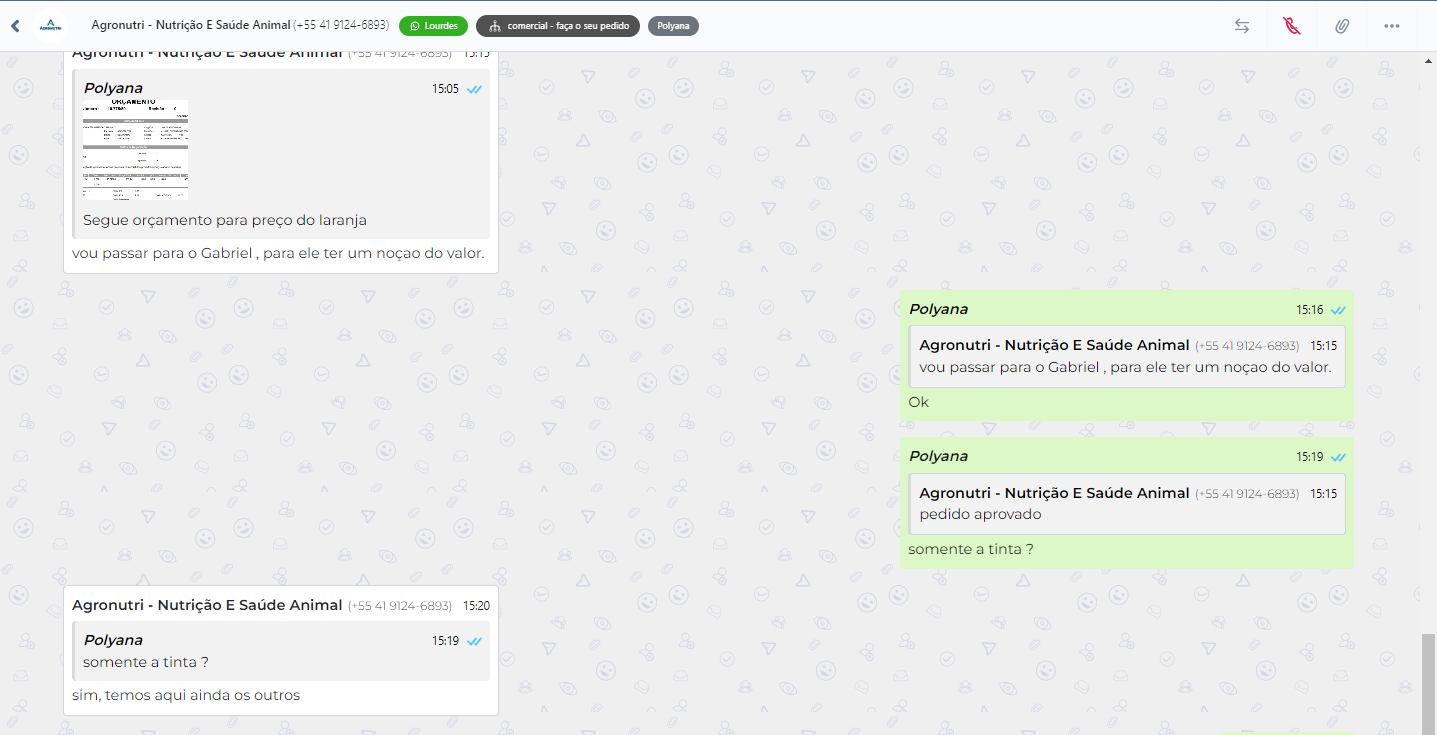
Task: Click the 'comercial - faça o seu pedido' tag
Action: (558, 26)
